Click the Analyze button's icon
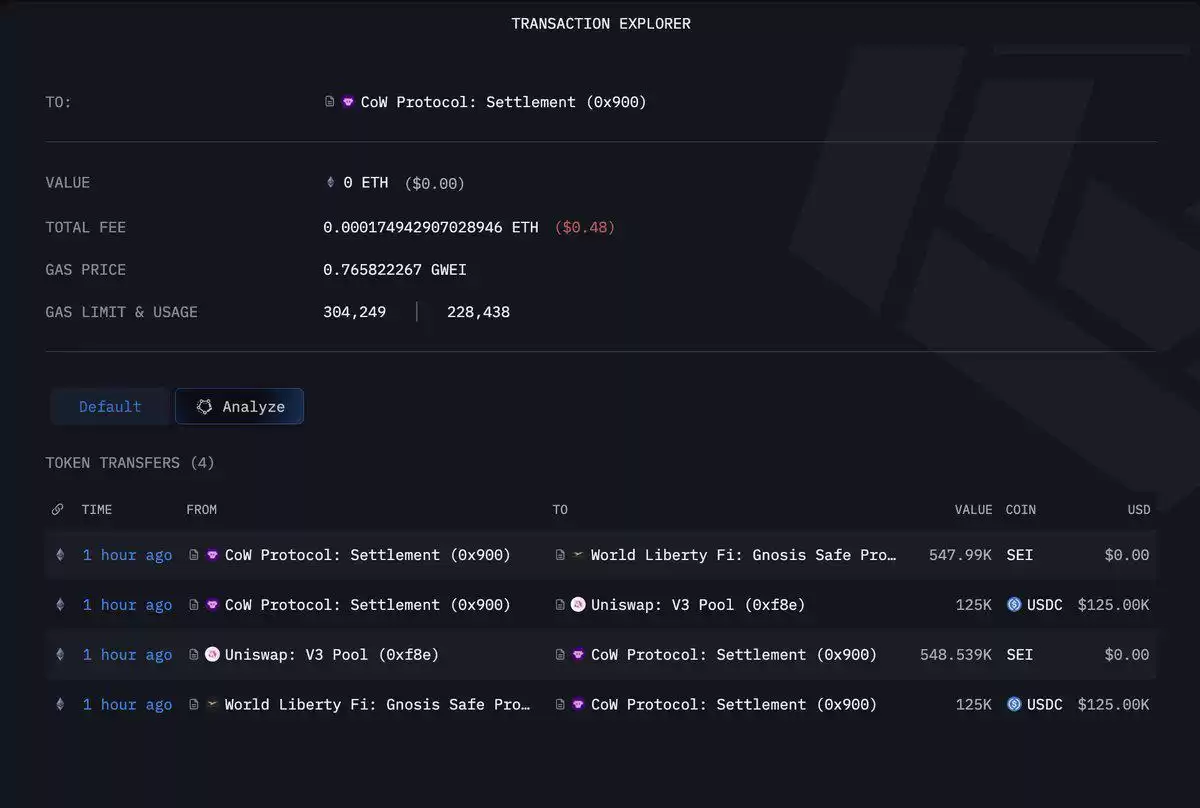This screenshot has width=1200, height=808. click(204, 407)
